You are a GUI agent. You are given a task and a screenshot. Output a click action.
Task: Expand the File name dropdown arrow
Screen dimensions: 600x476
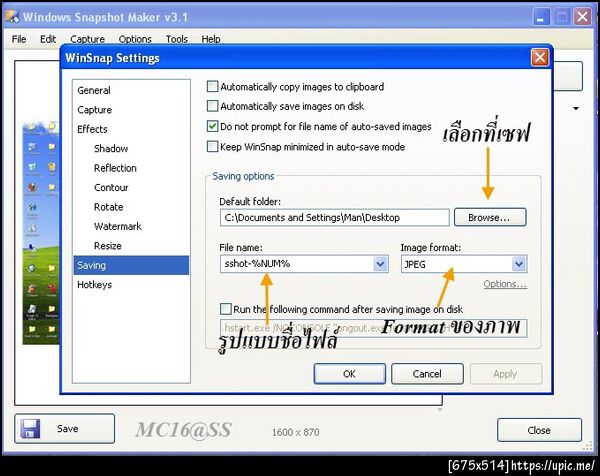[380, 264]
